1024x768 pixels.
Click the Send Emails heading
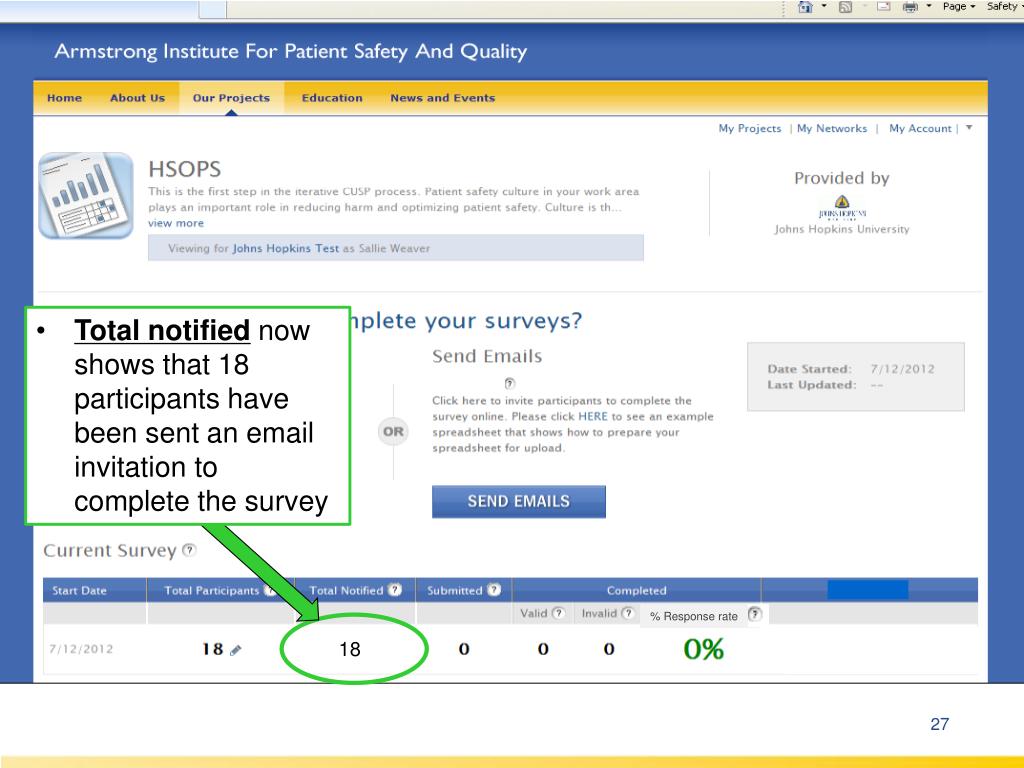tap(487, 356)
